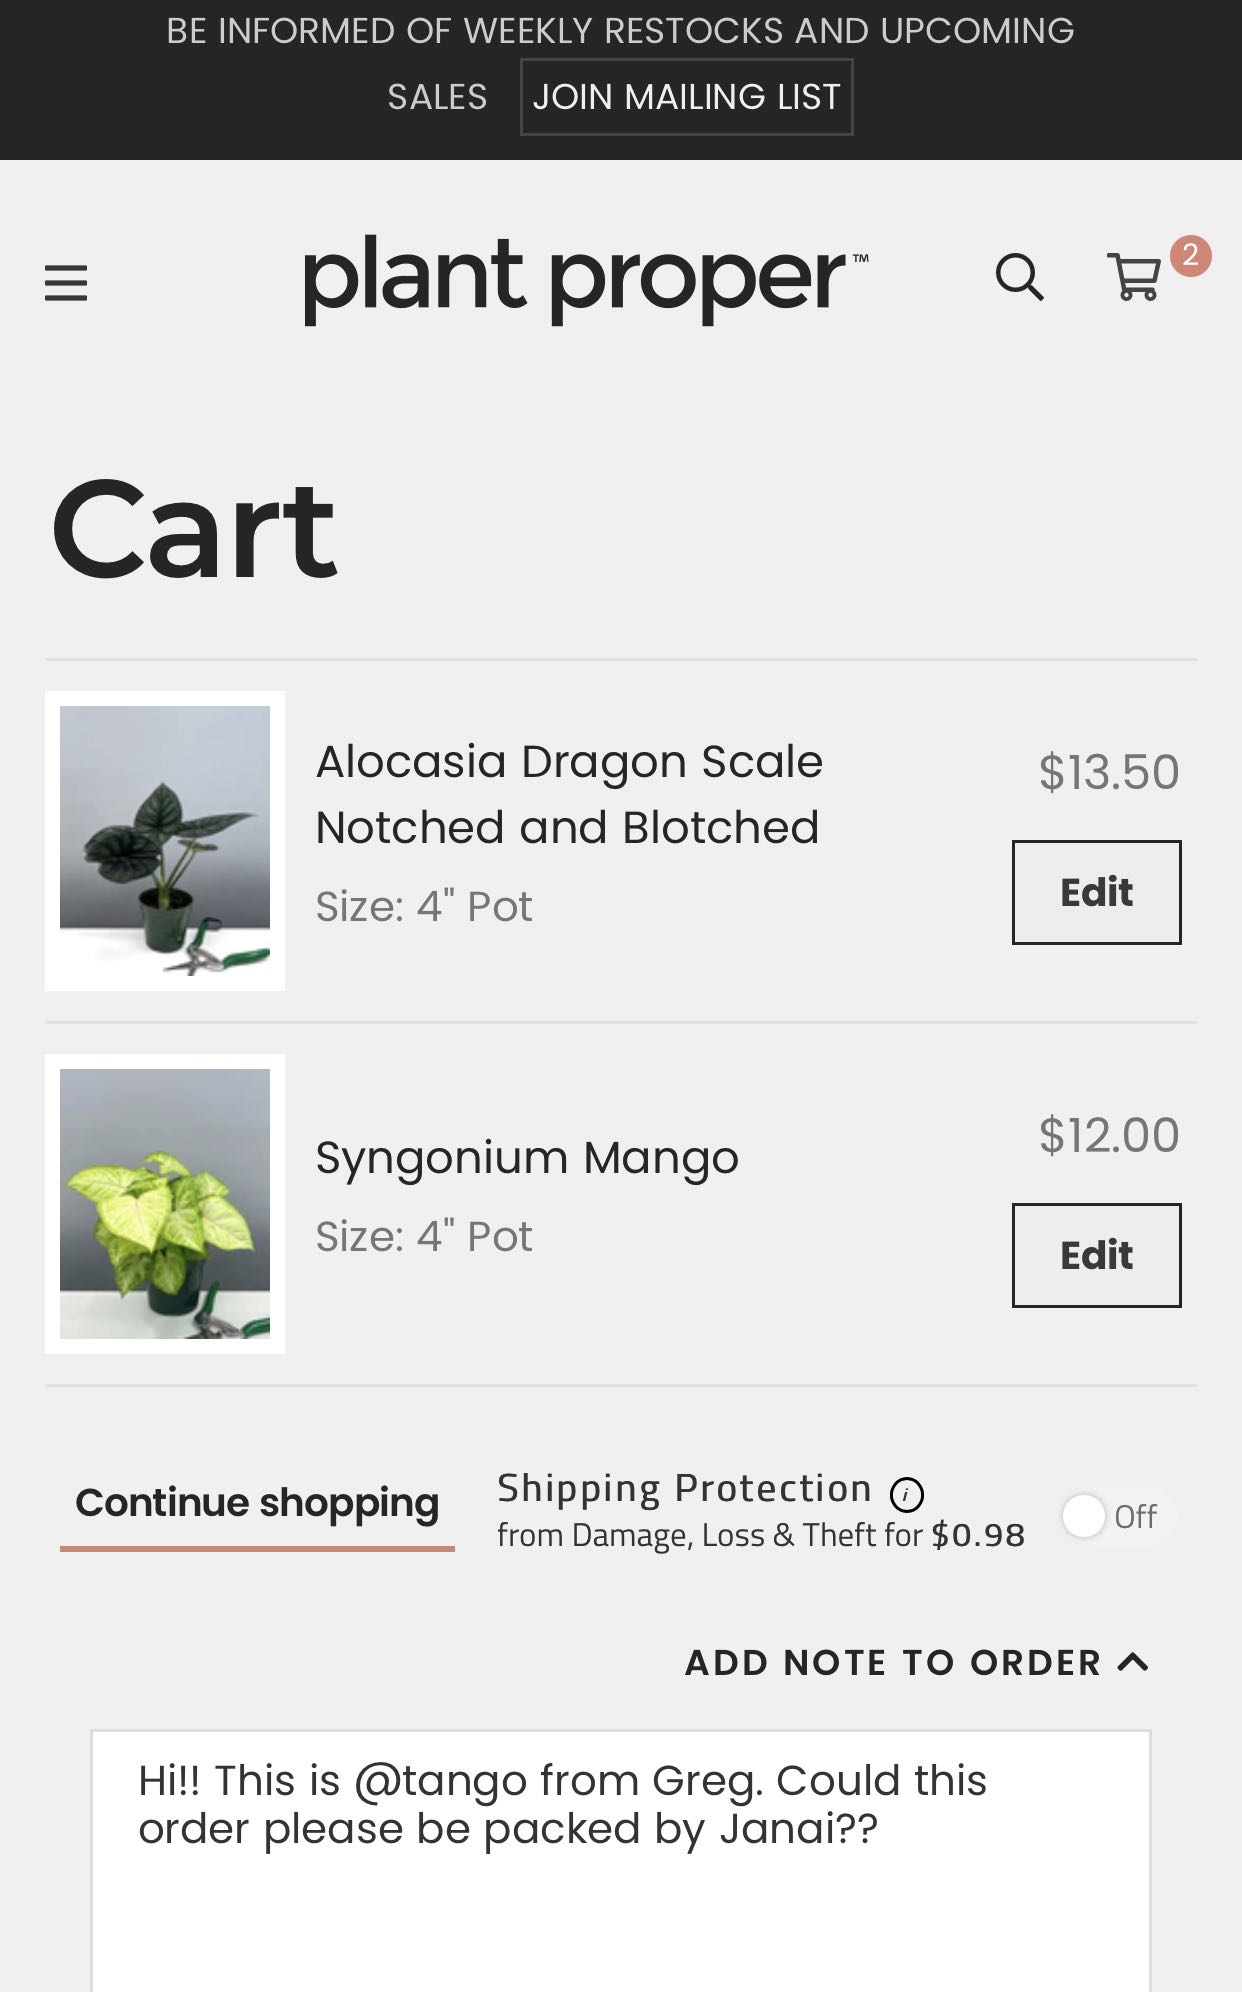
Task: Click the Shipping Protection label text
Action: point(684,1489)
